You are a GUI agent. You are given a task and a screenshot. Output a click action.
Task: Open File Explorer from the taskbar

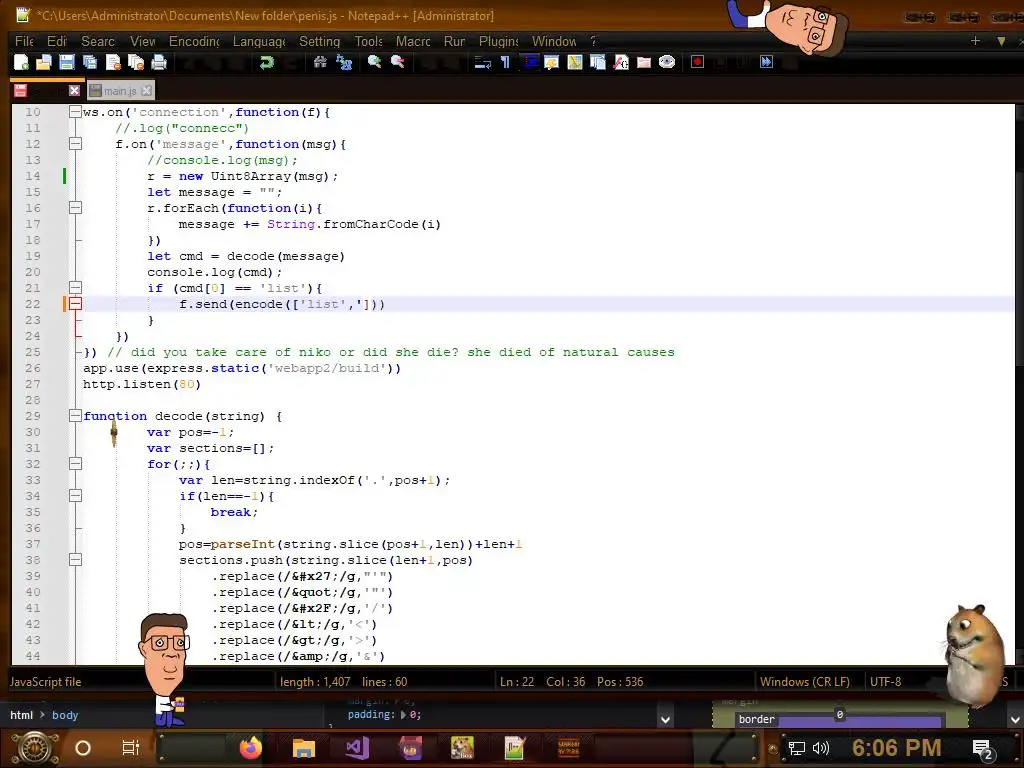click(304, 748)
